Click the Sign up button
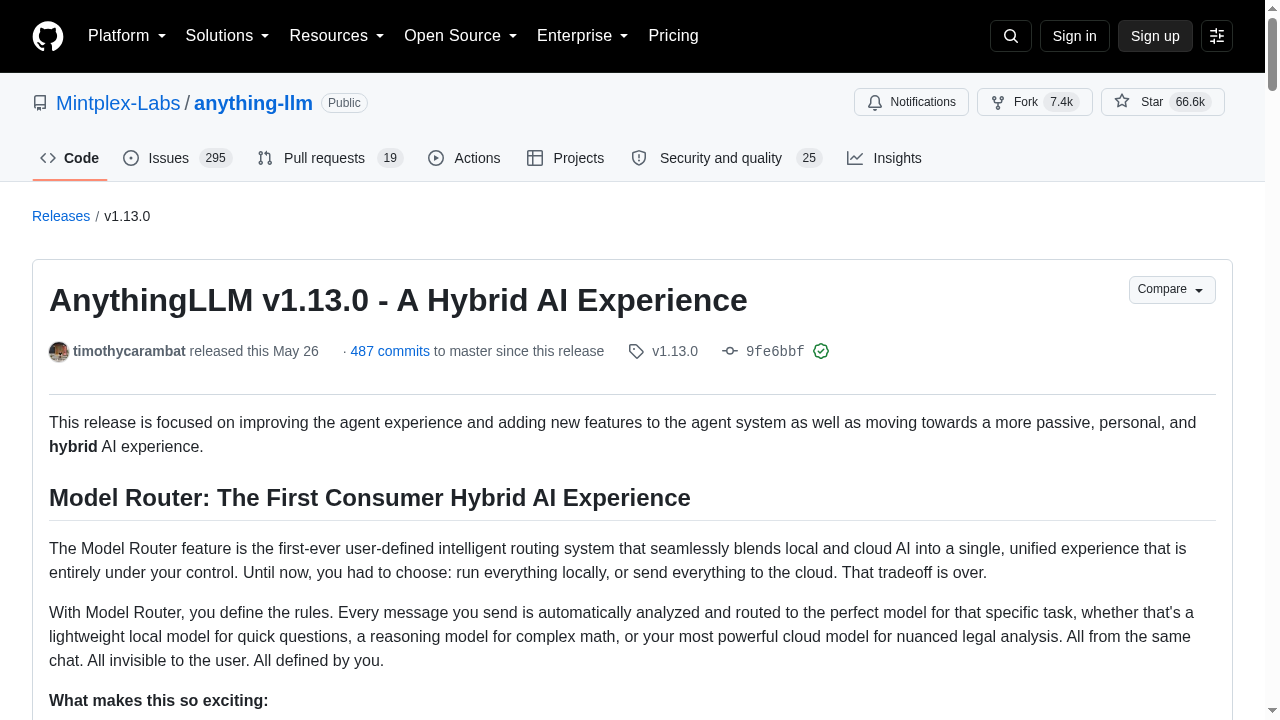The width and height of the screenshot is (1280, 720). pyautogui.click(x=1155, y=36)
